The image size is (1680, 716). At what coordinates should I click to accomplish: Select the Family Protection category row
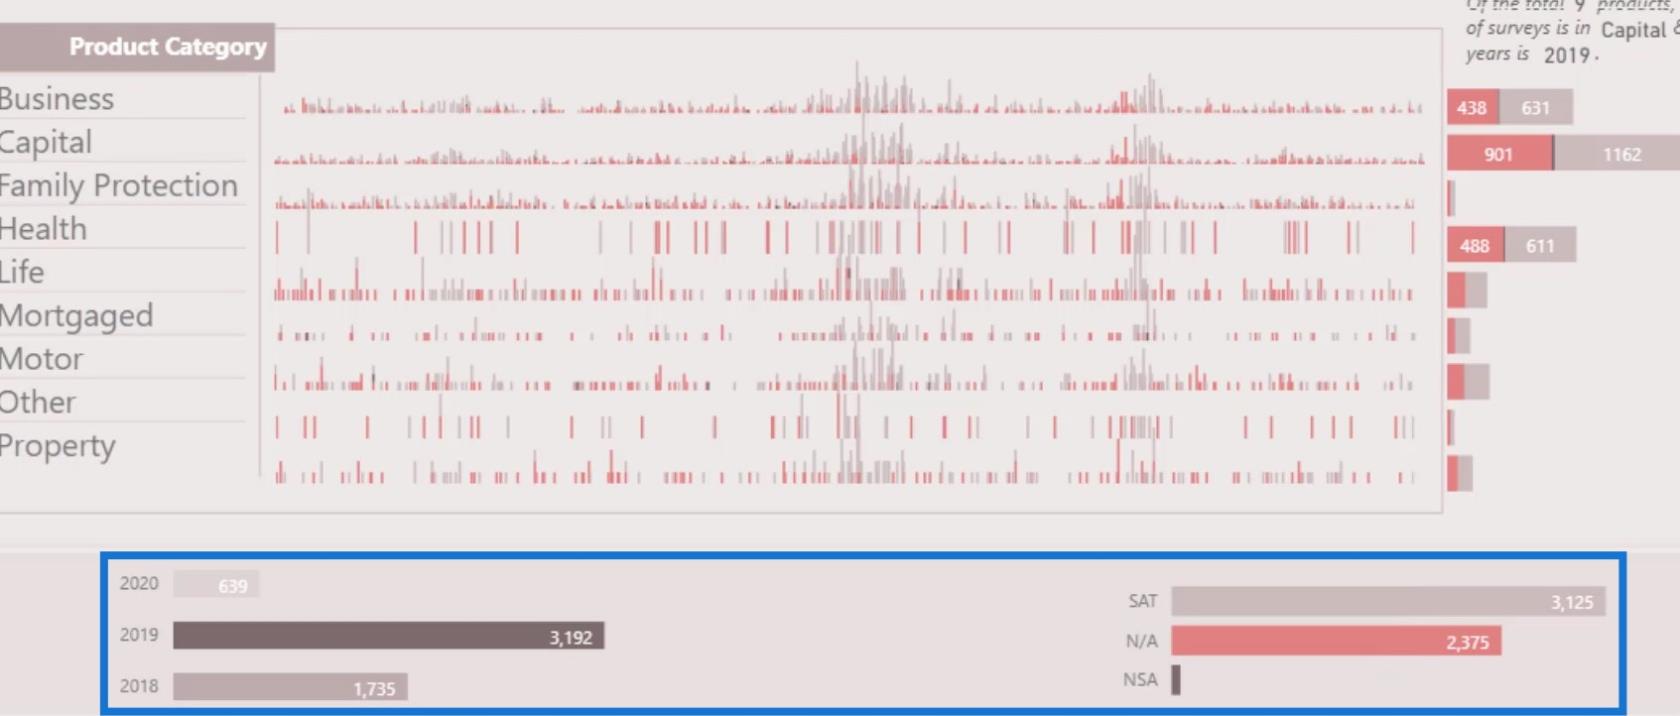pos(120,185)
